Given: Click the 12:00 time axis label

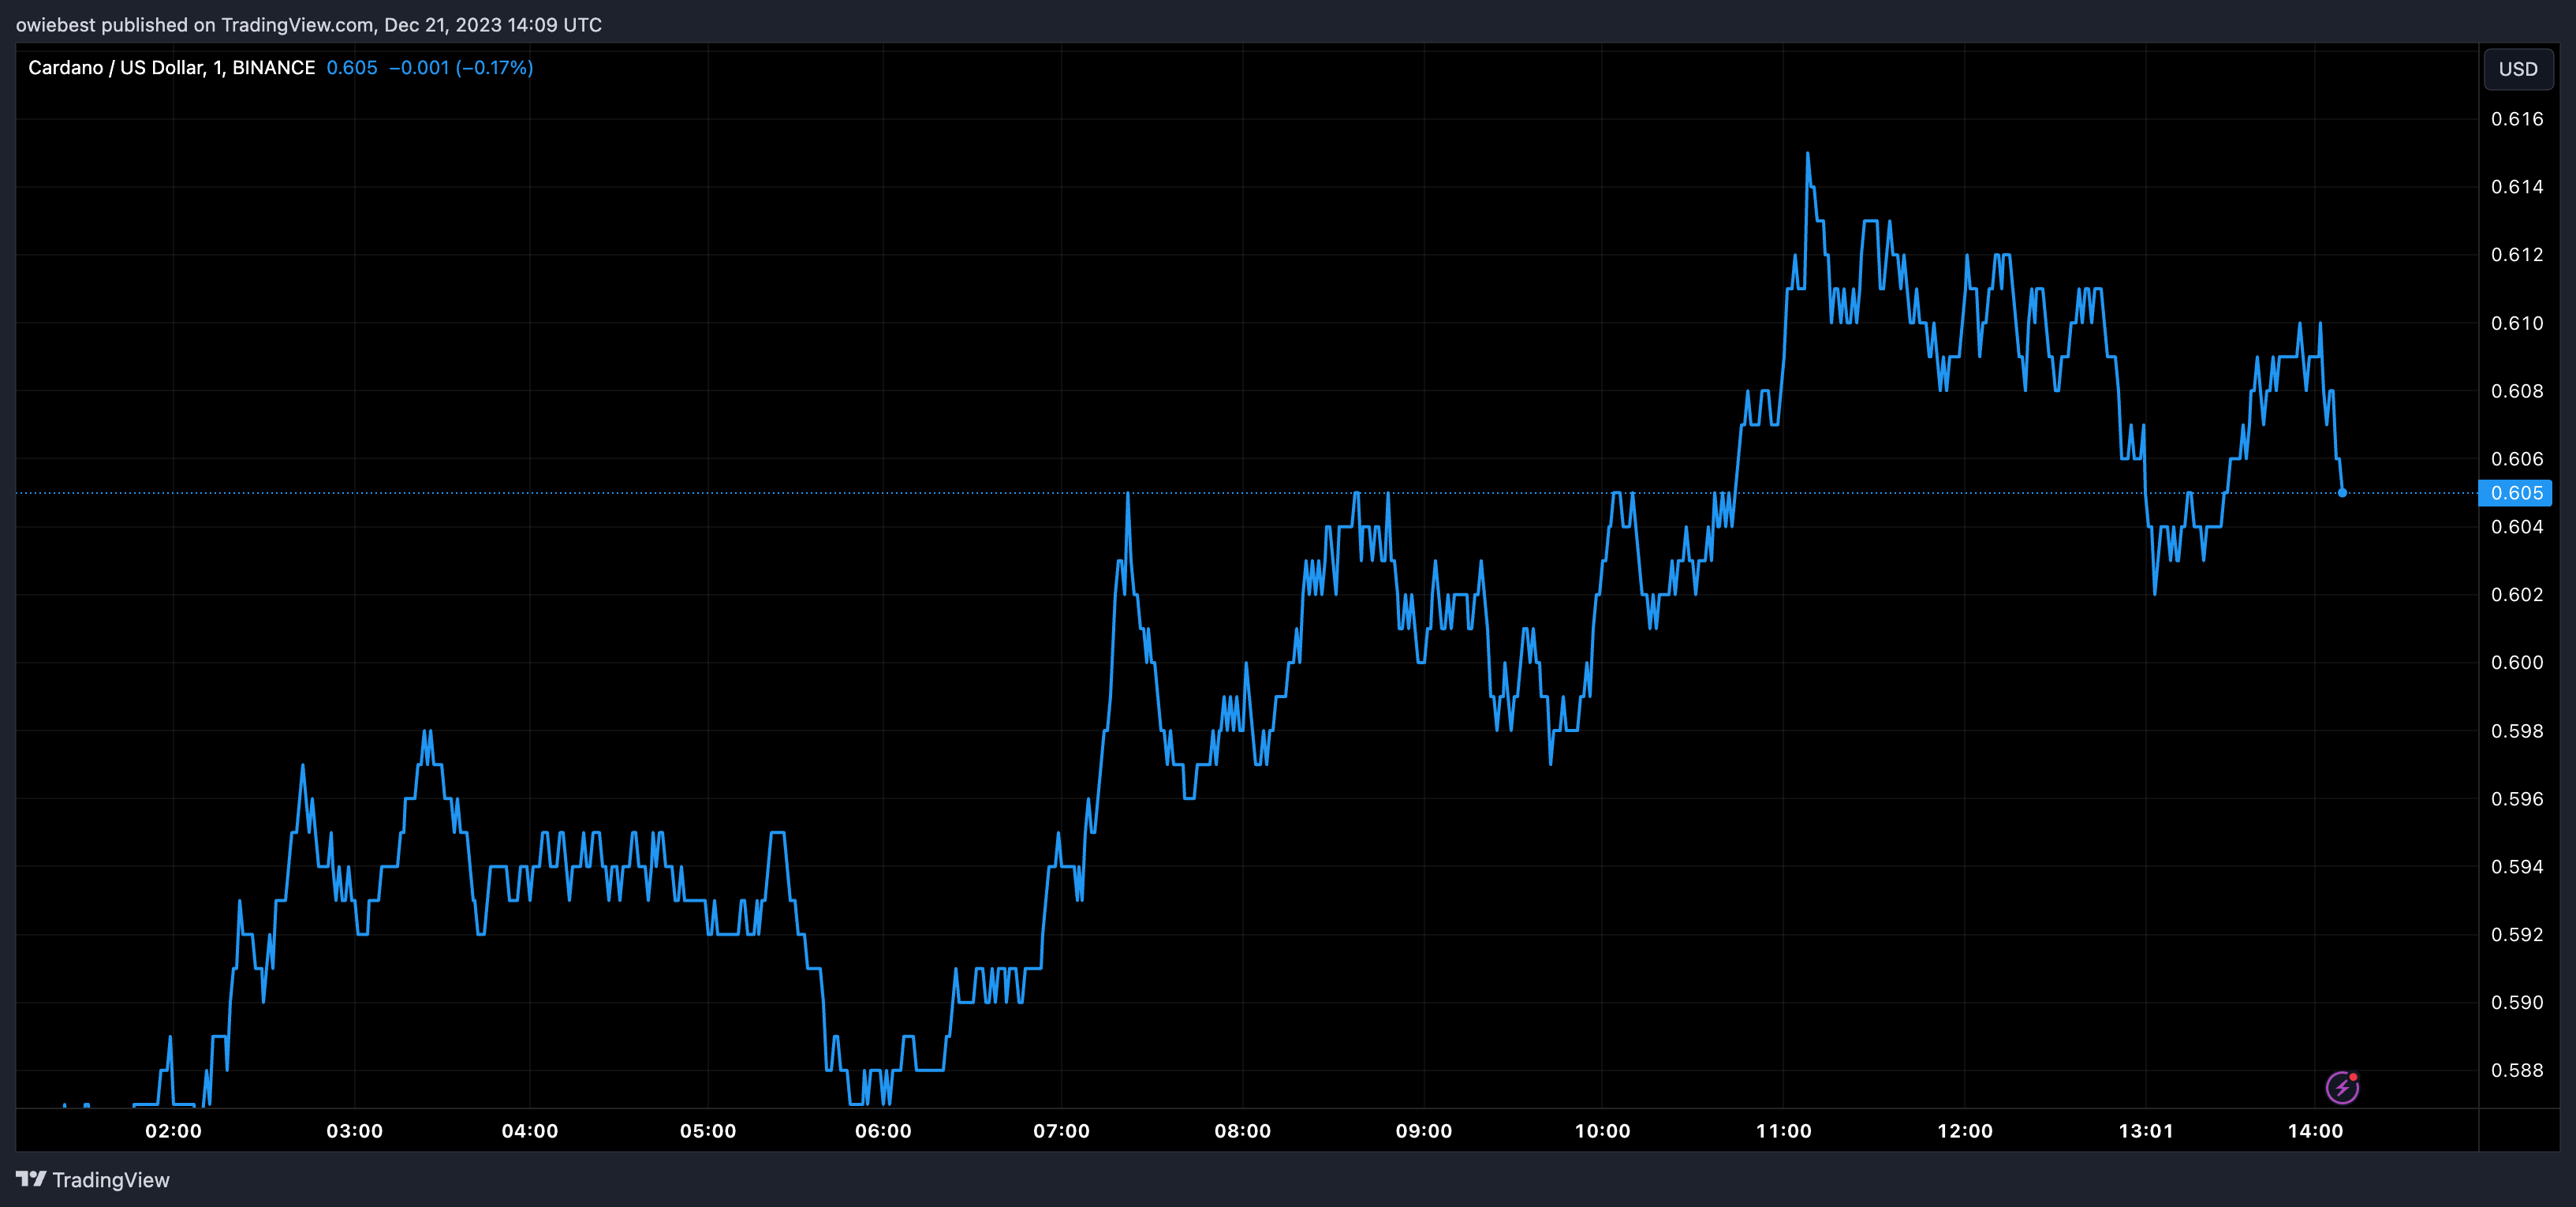Looking at the screenshot, I should click(1964, 1131).
